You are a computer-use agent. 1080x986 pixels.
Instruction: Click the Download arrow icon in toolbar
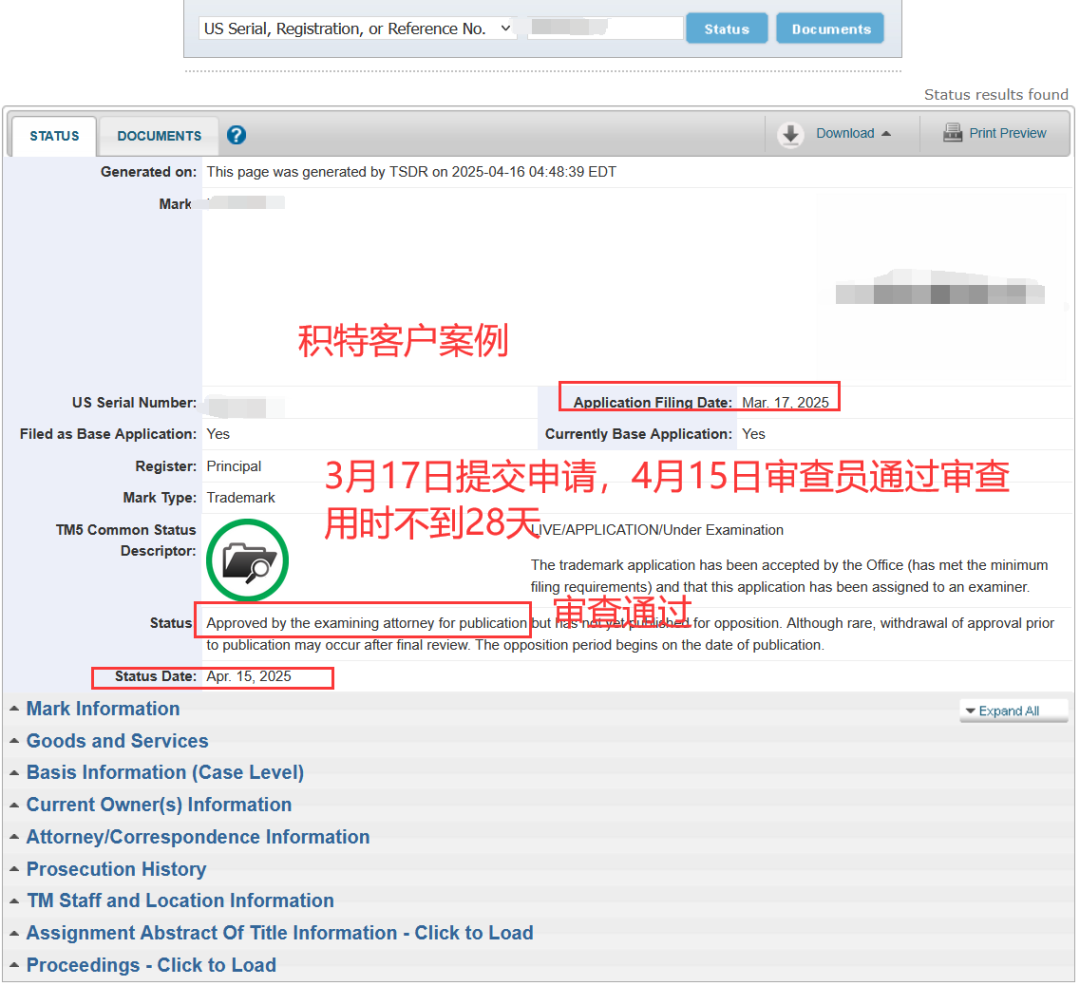789,132
